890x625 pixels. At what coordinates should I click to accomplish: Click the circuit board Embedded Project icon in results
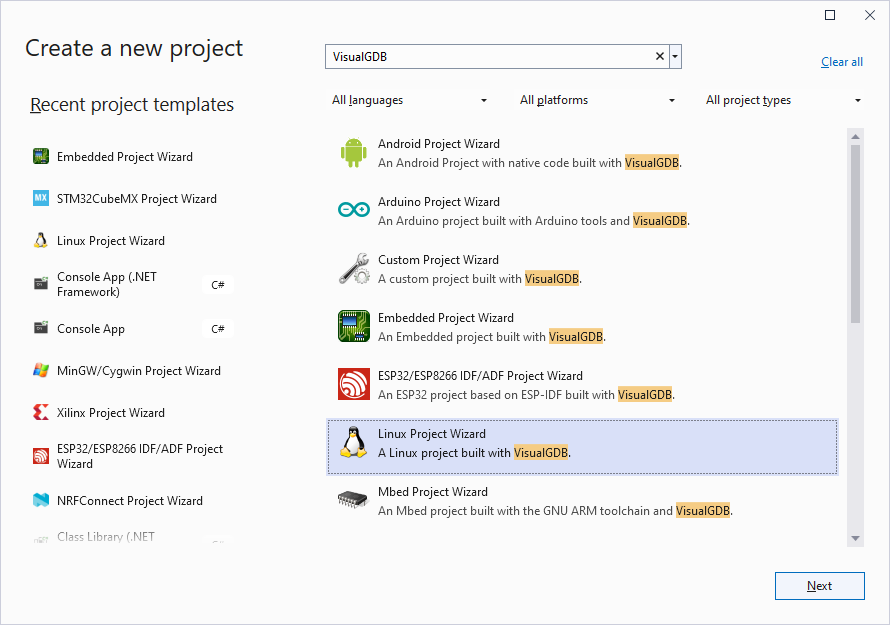click(x=354, y=326)
